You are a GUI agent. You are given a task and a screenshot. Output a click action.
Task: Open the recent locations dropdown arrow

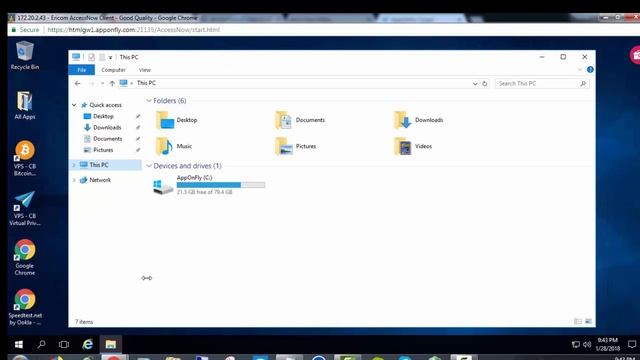102,83
